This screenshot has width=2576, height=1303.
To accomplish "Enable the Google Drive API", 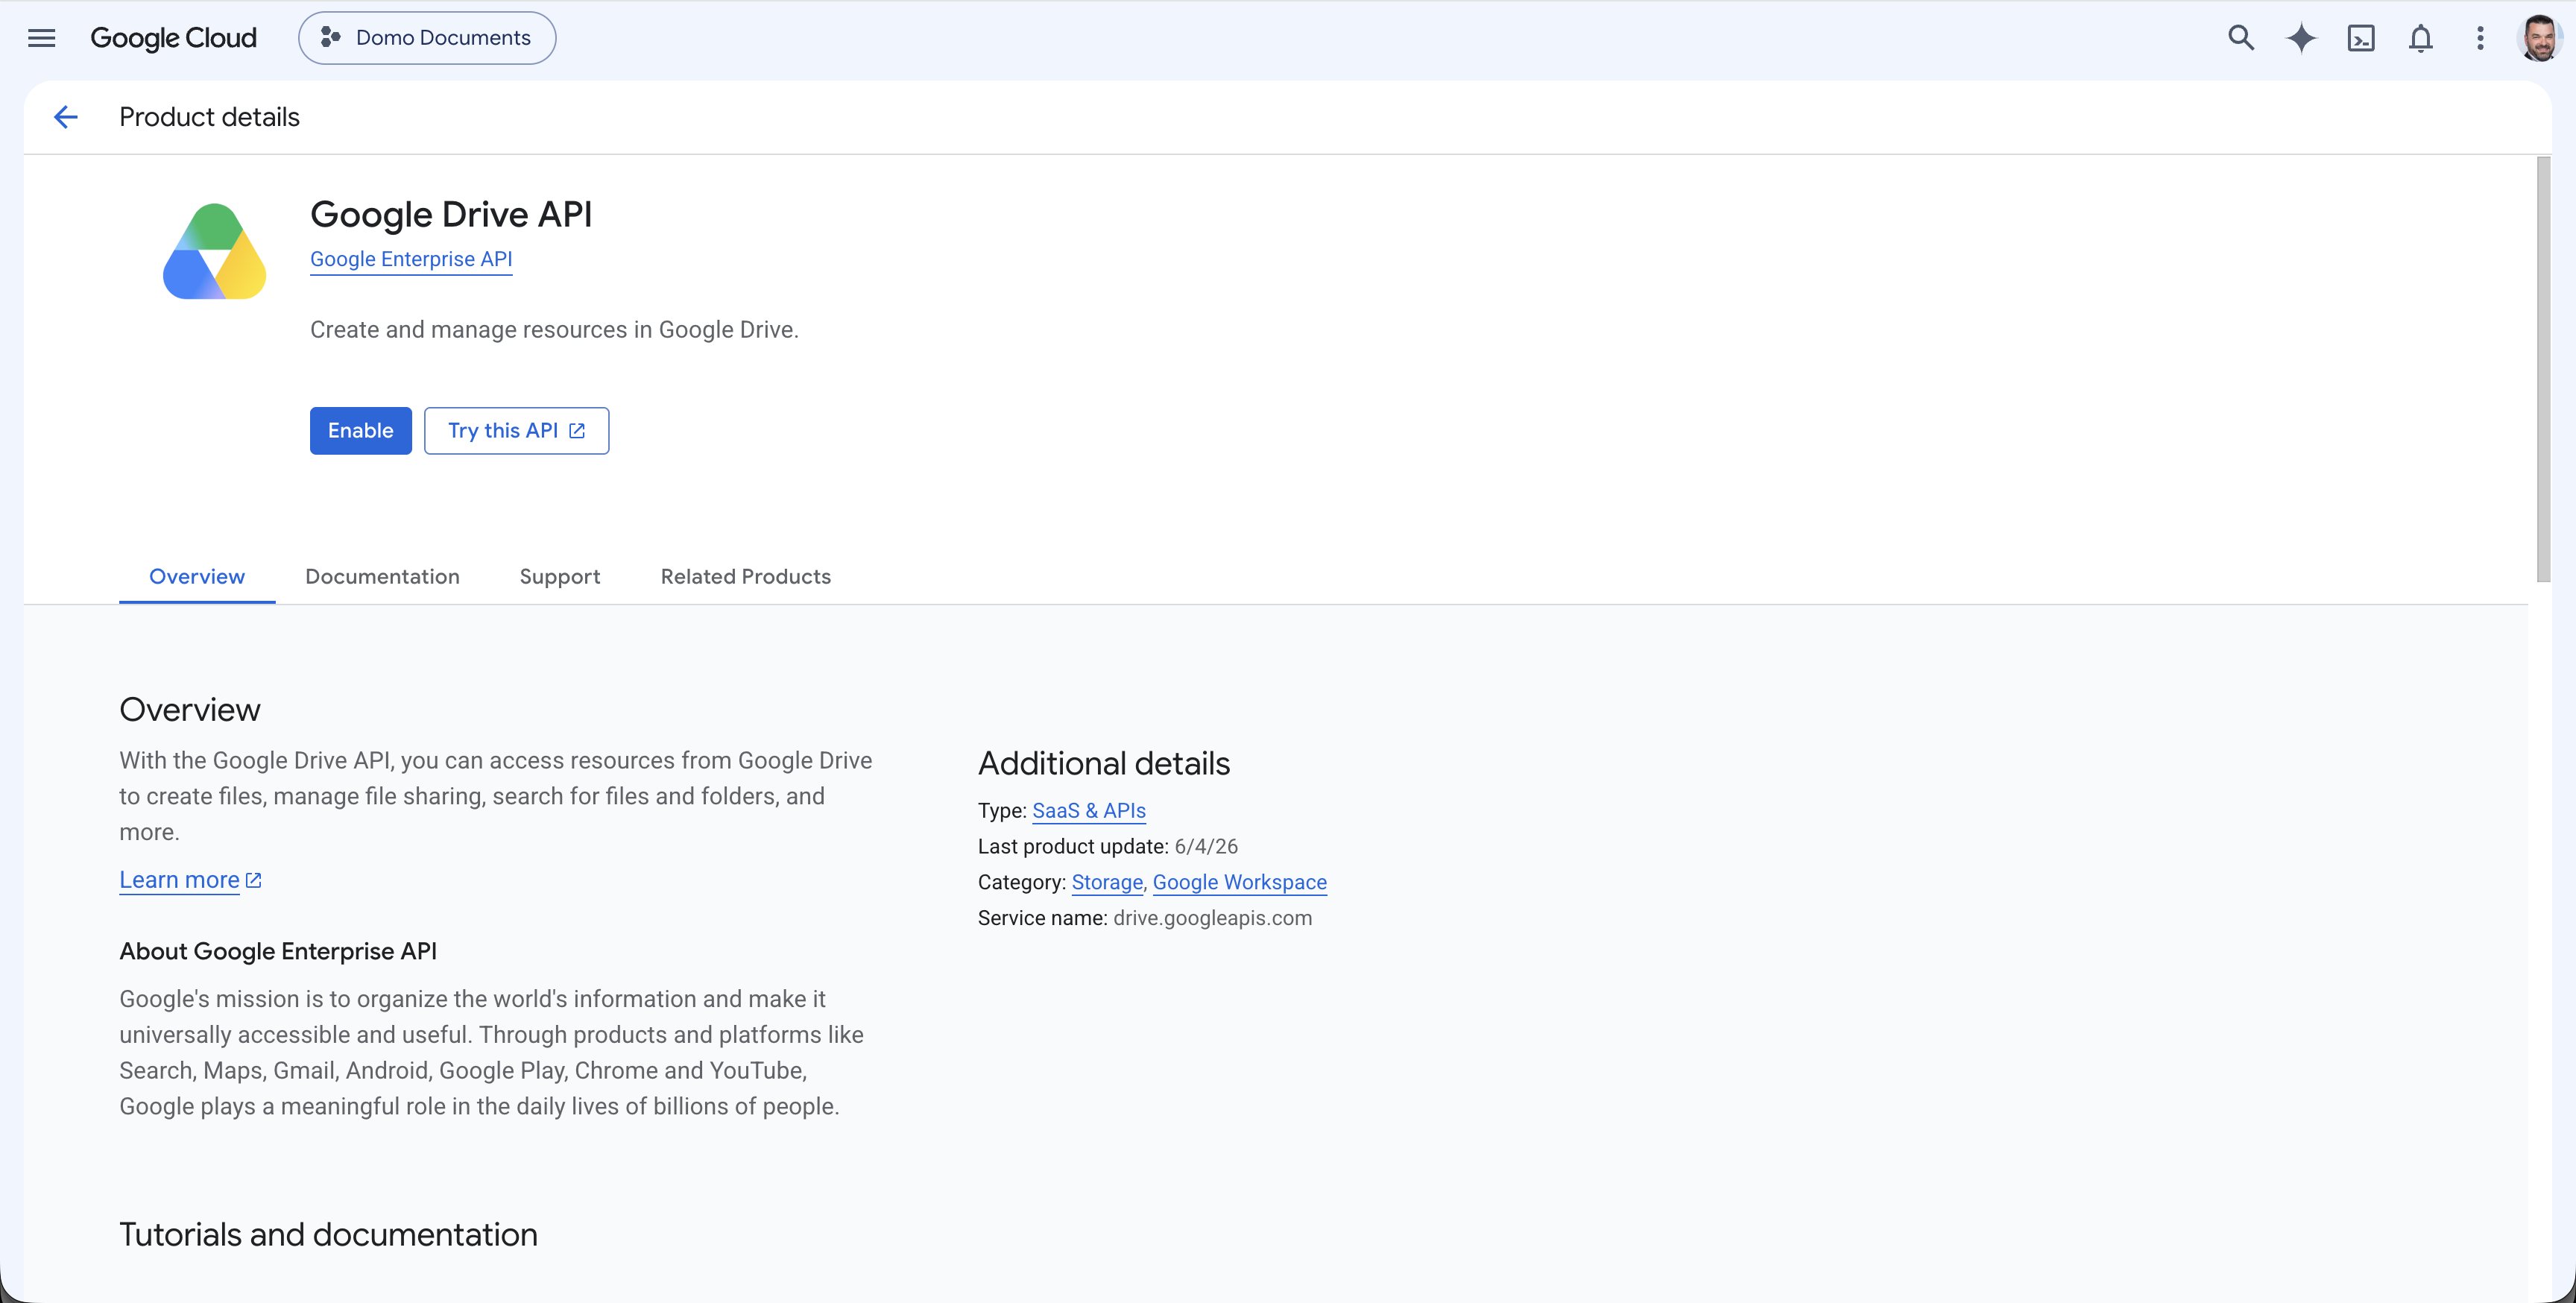I will pyautogui.click(x=360, y=430).
